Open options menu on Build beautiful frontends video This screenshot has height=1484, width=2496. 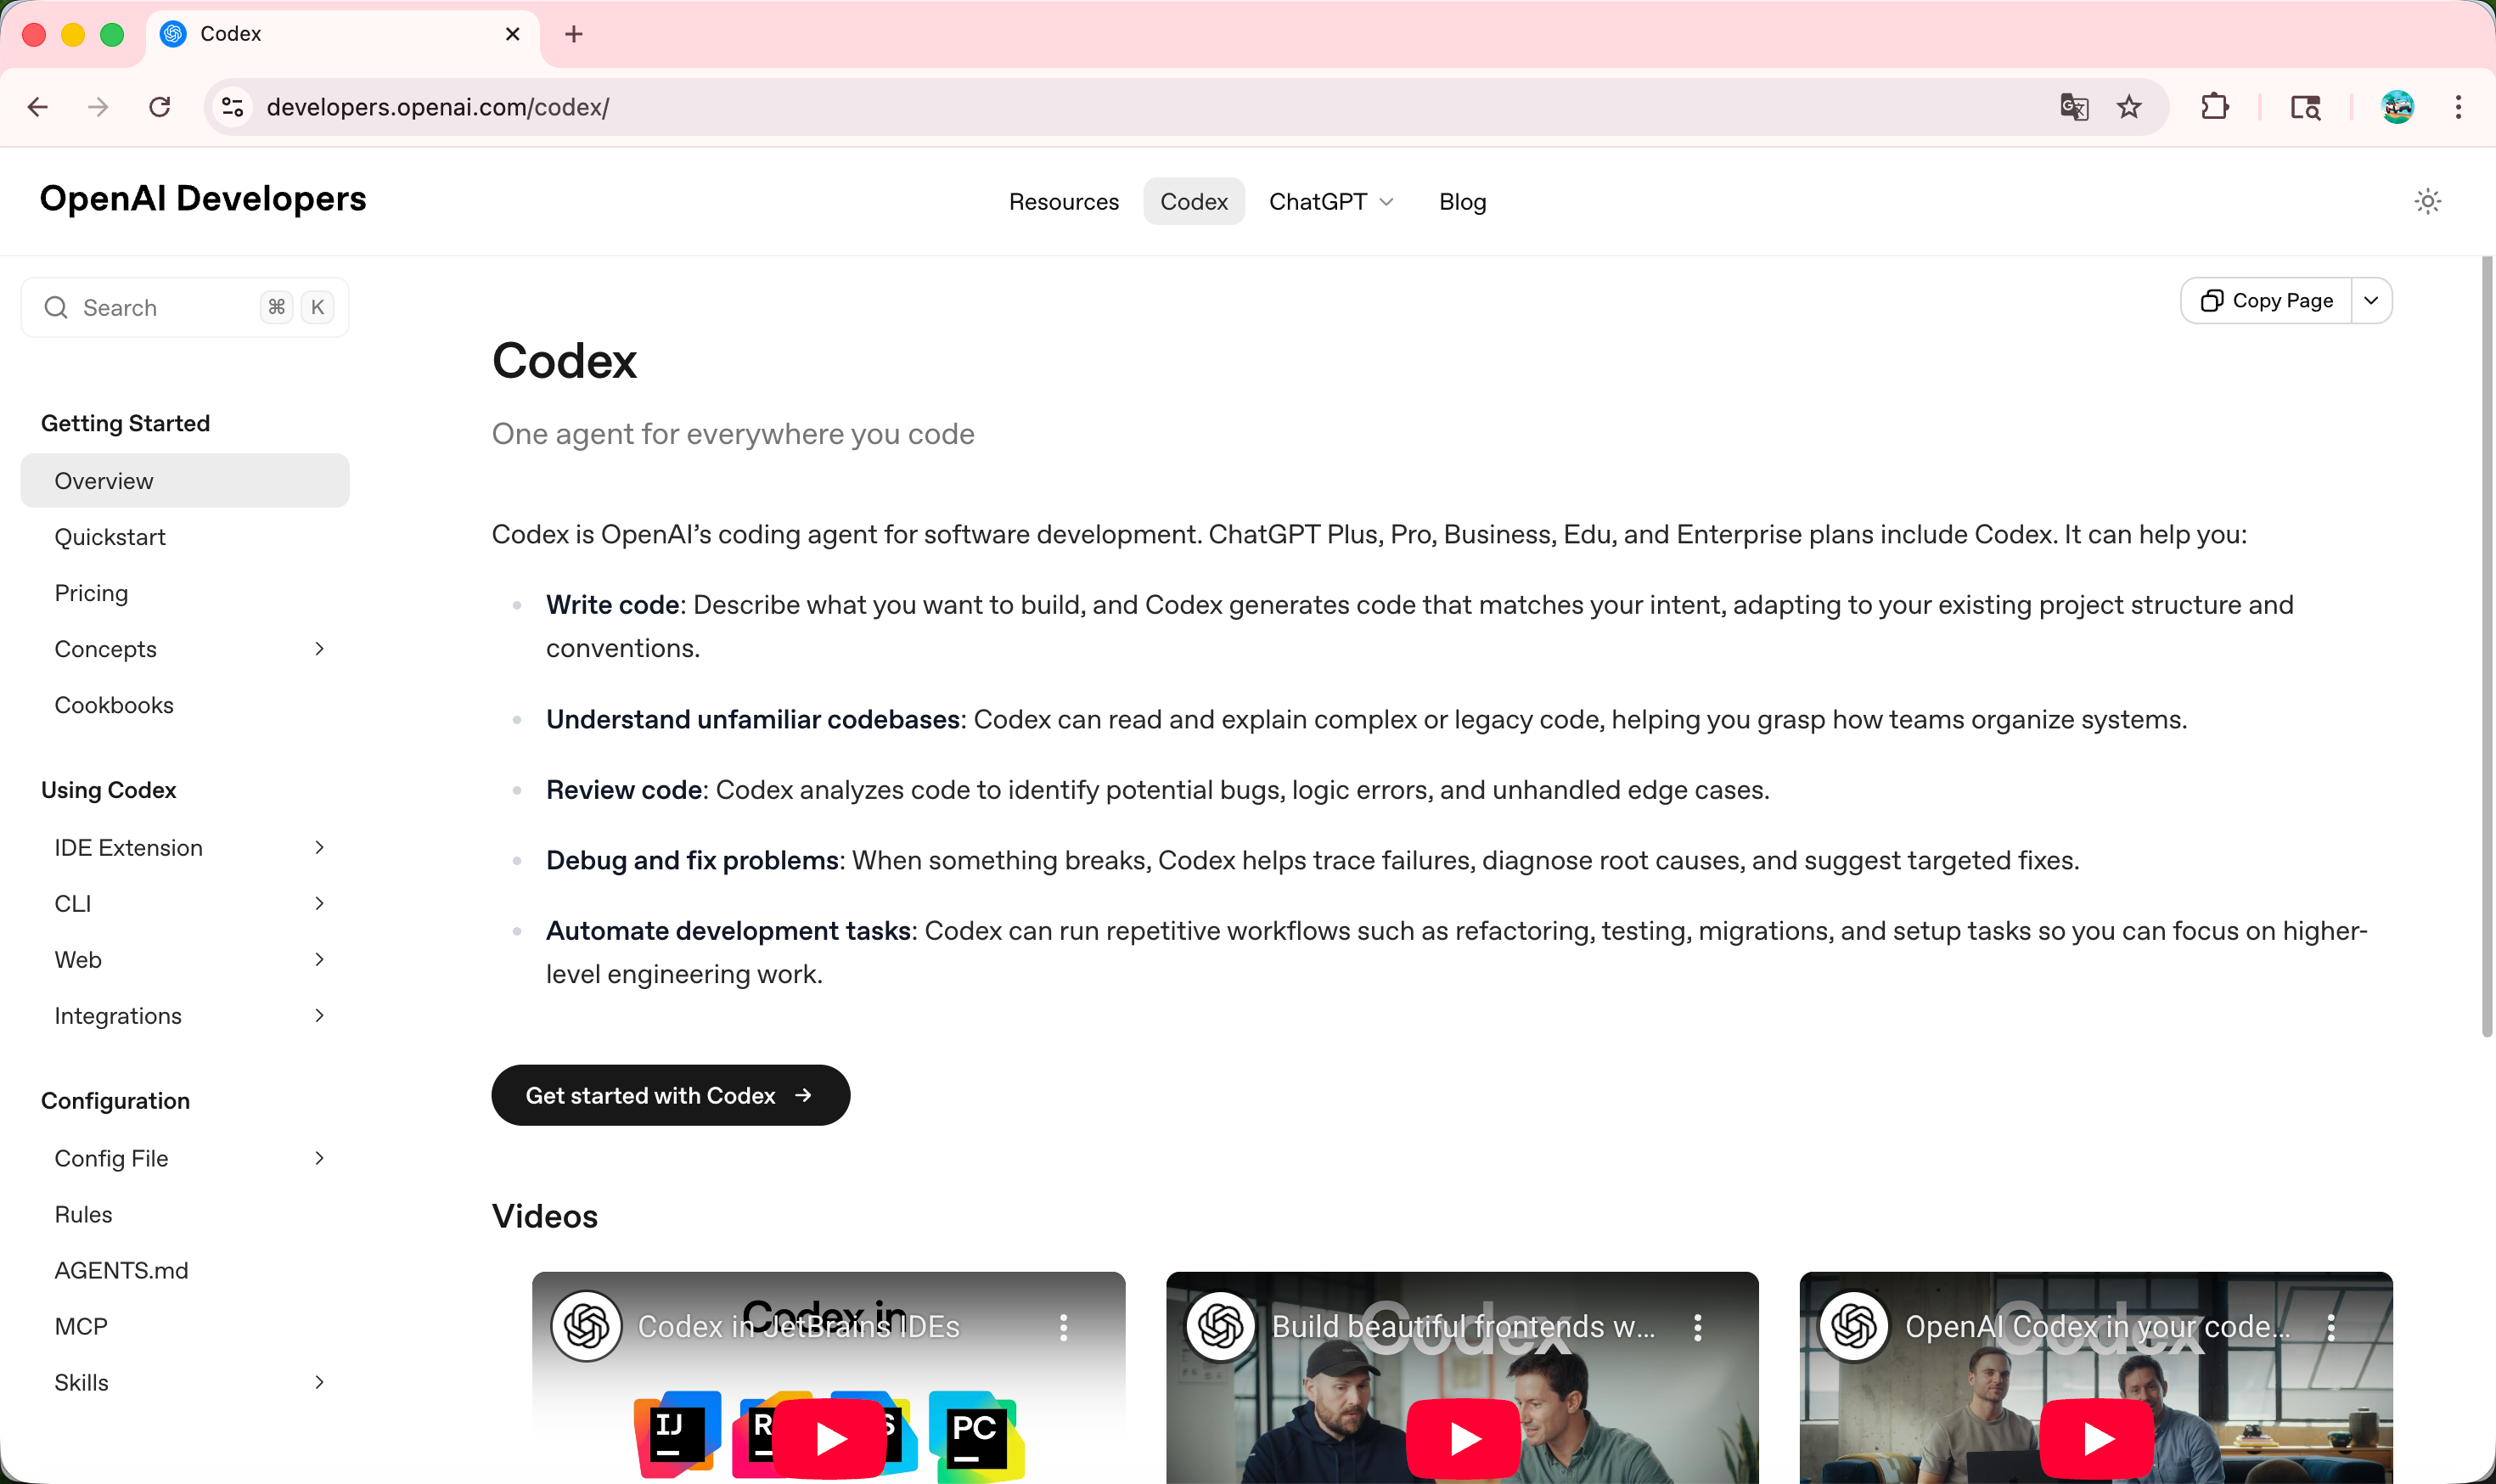pos(1697,1327)
